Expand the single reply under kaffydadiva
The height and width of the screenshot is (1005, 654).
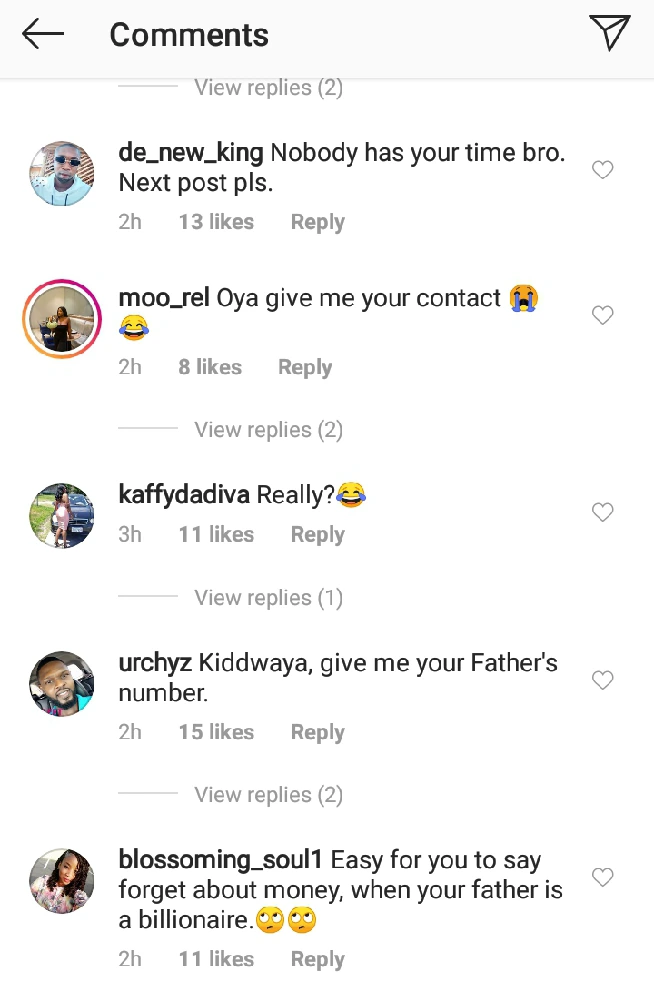click(x=268, y=598)
